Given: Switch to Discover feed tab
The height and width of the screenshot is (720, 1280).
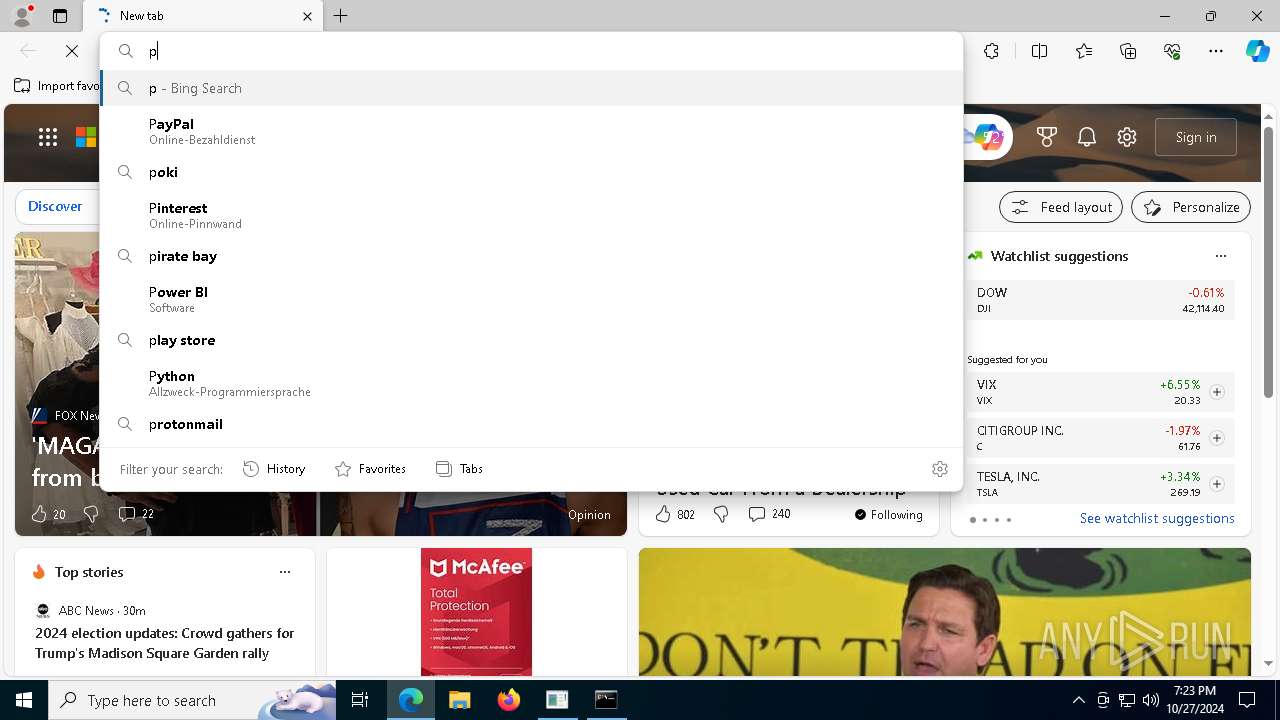Looking at the screenshot, I should pos(55,206).
